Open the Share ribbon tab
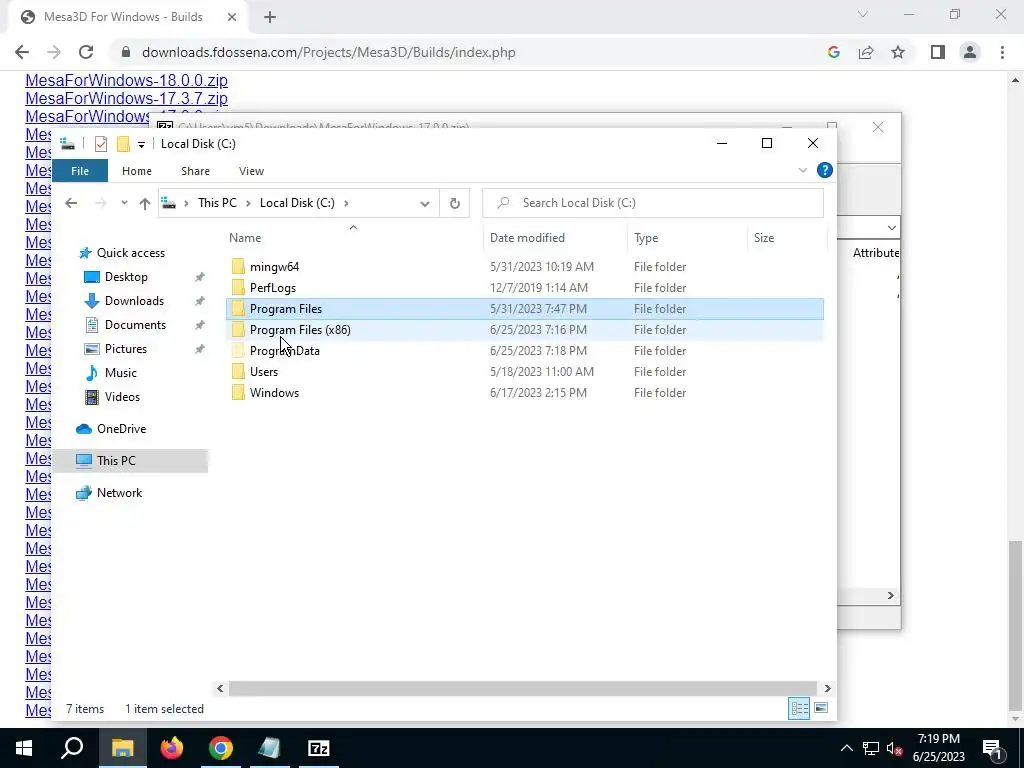 (195, 171)
